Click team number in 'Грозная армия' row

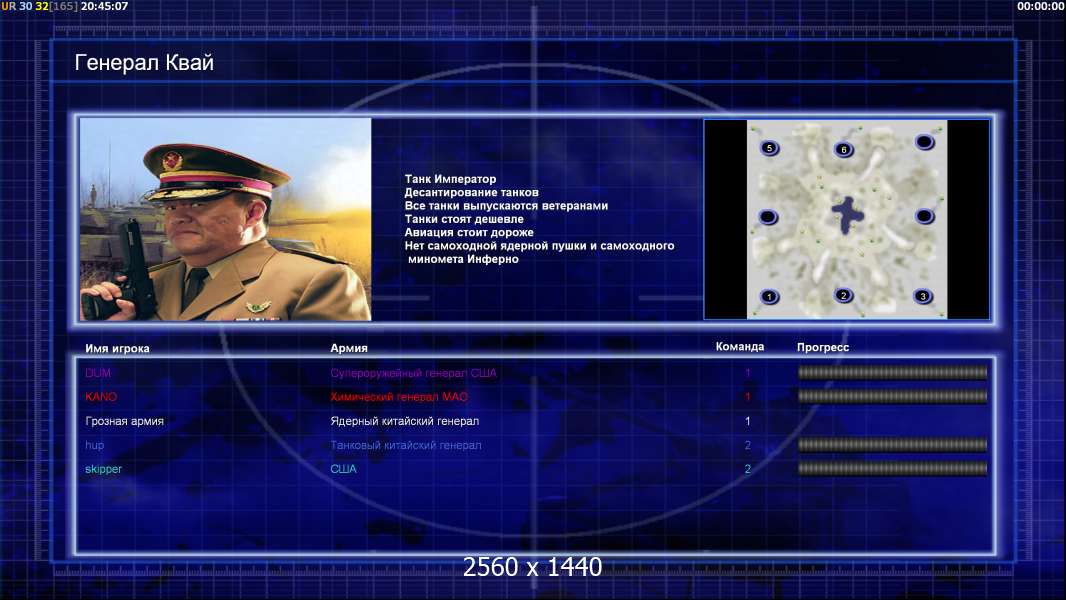click(748, 421)
